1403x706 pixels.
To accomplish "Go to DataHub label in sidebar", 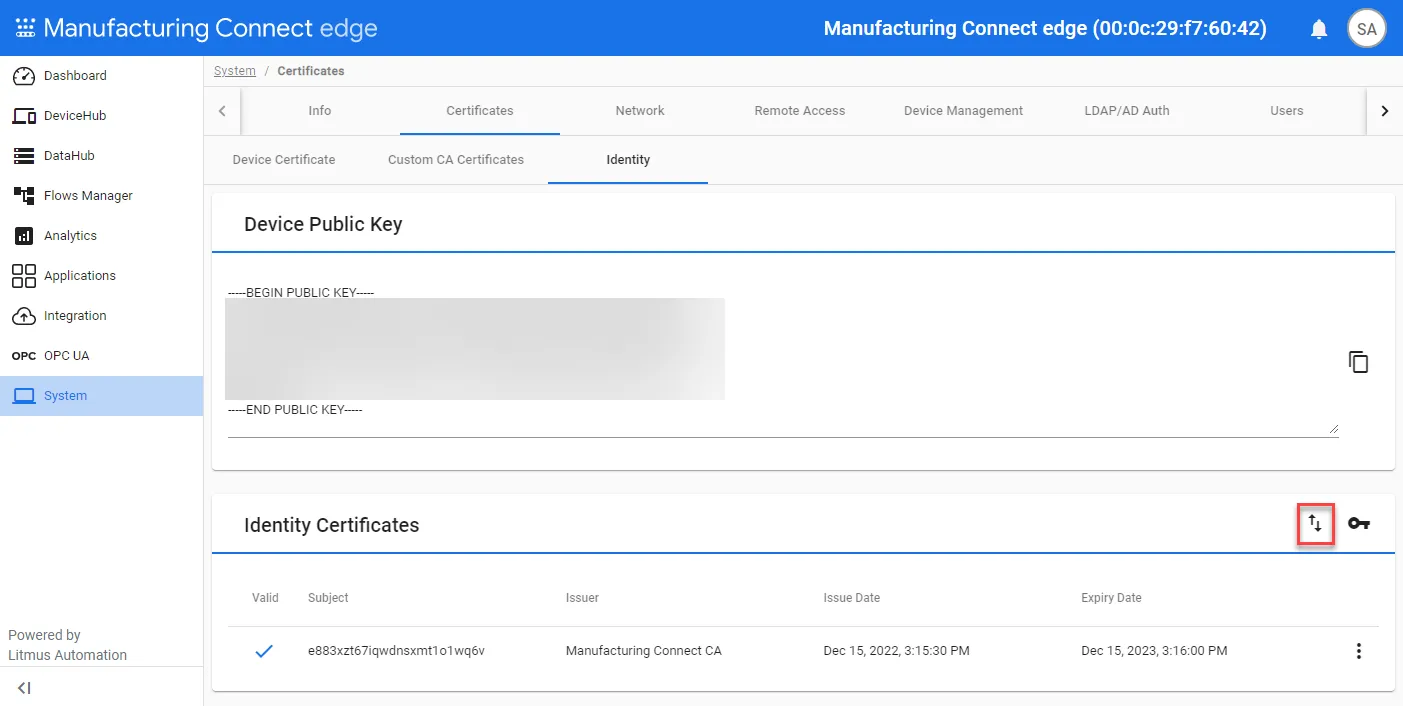I will coord(69,156).
